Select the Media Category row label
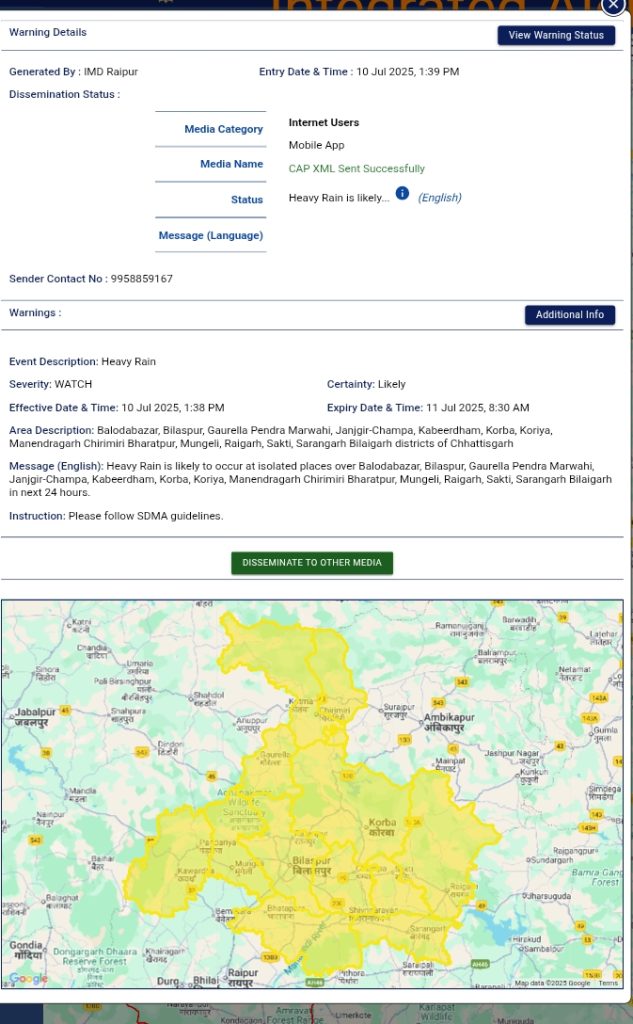Image resolution: width=633 pixels, height=1024 pixels. [223, 129]
